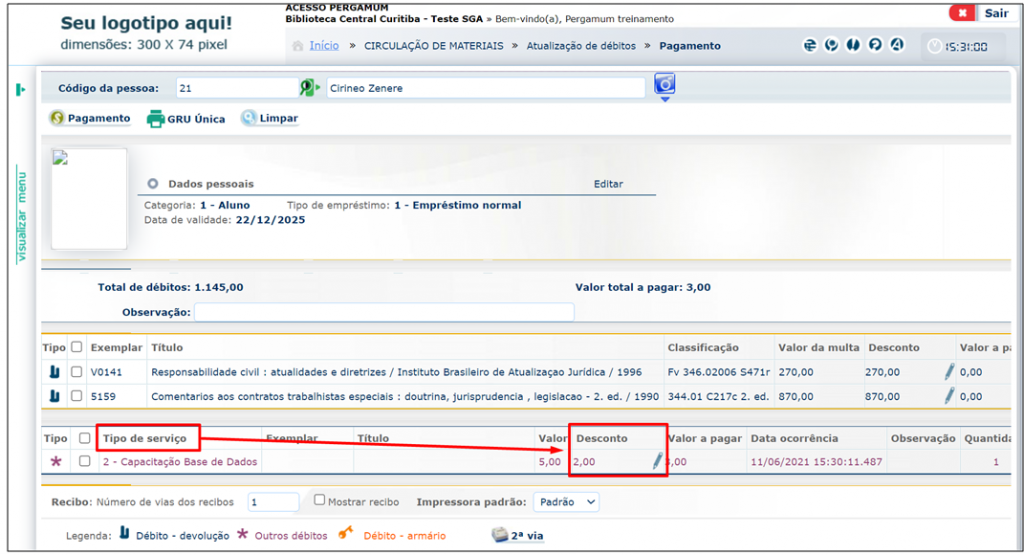Click the Pagamento button
1024x555 pixels.
(x=90, y=118)
